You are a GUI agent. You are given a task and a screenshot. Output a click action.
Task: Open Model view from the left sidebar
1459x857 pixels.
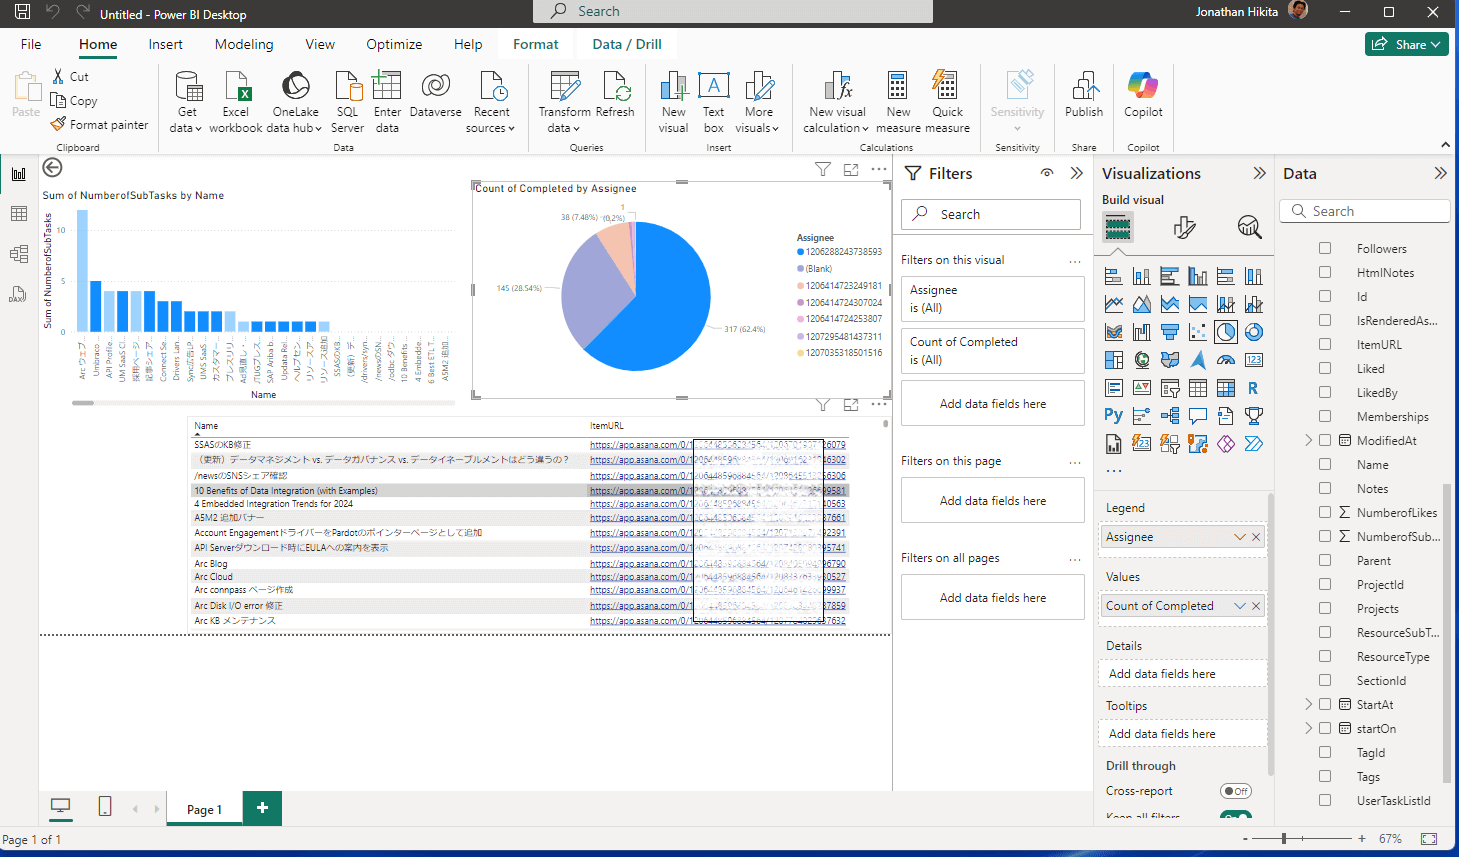point(18,253)
